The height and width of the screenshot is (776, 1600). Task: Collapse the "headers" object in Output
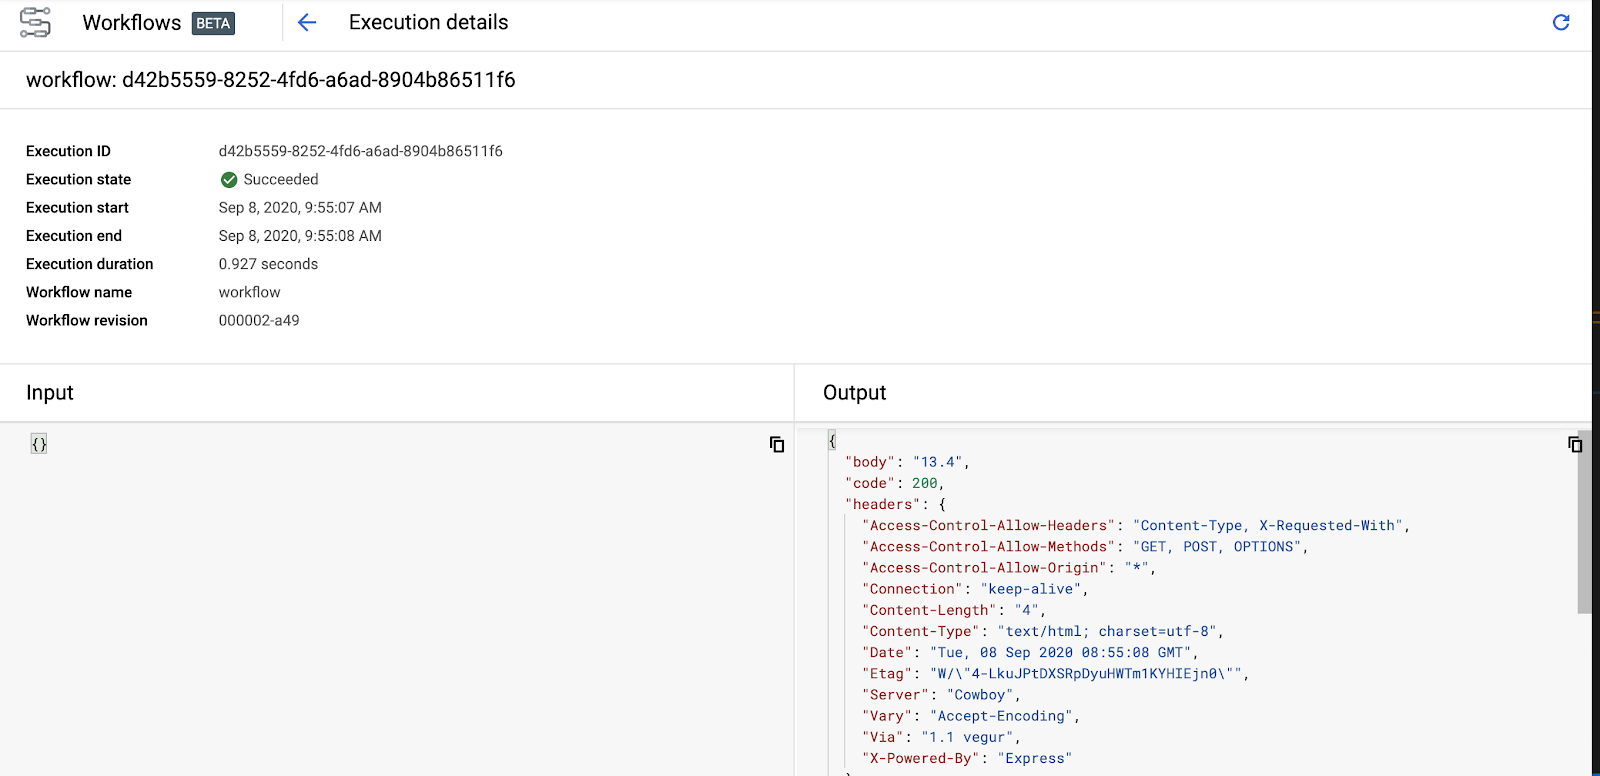[942, 504]
